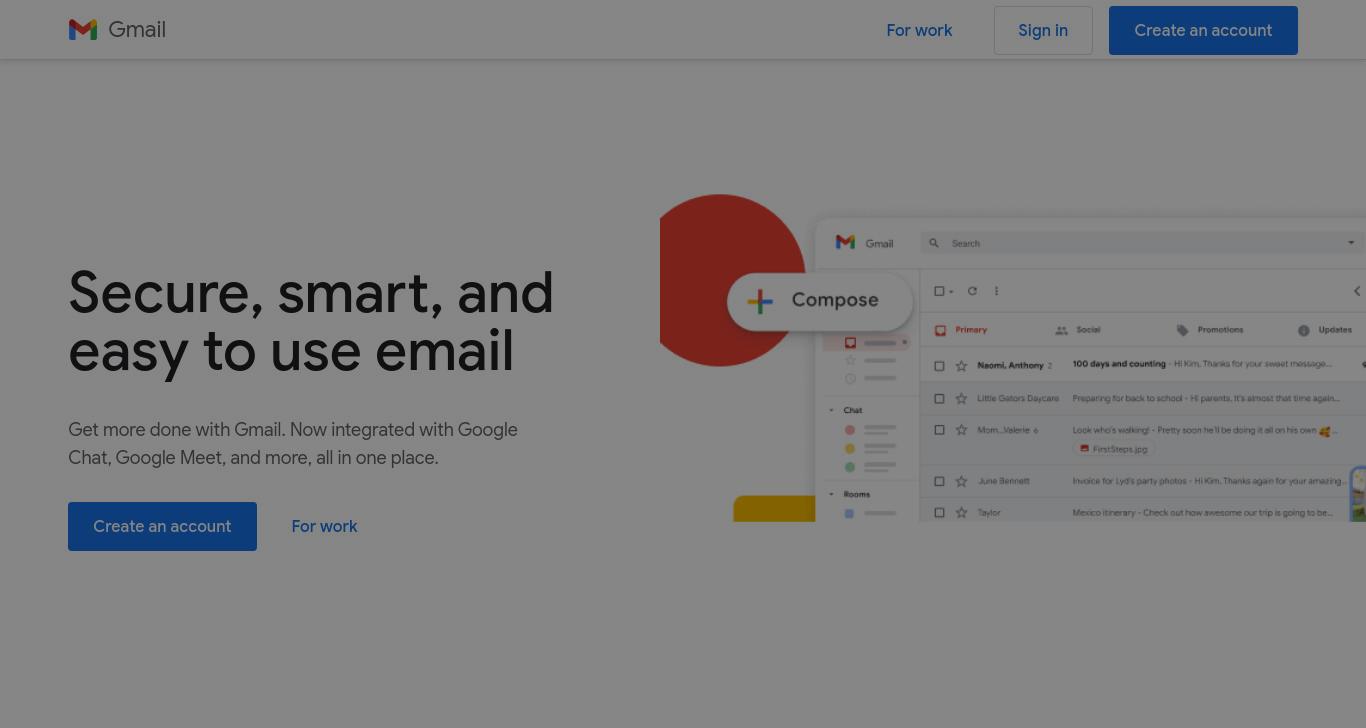
Task: Select the Promotions tab in the inbox preview
Action: pos(1210,330)
